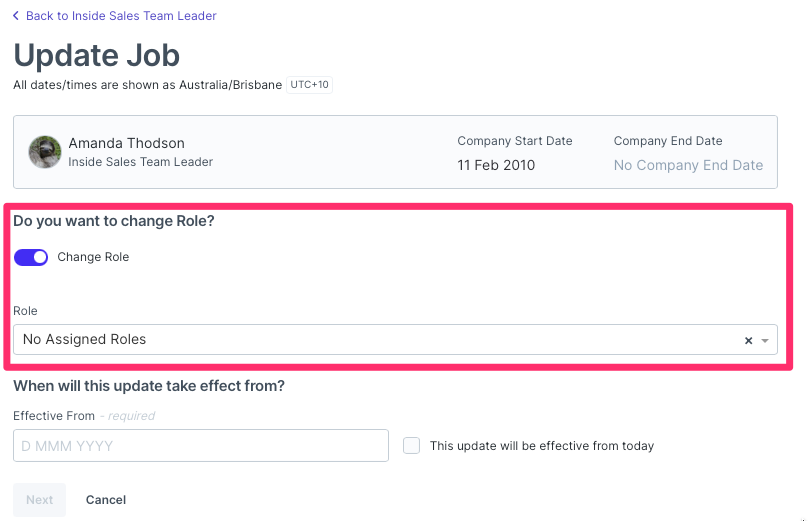Click Amanda Thodson's name

pyautogui.click(x=127, y=143)
